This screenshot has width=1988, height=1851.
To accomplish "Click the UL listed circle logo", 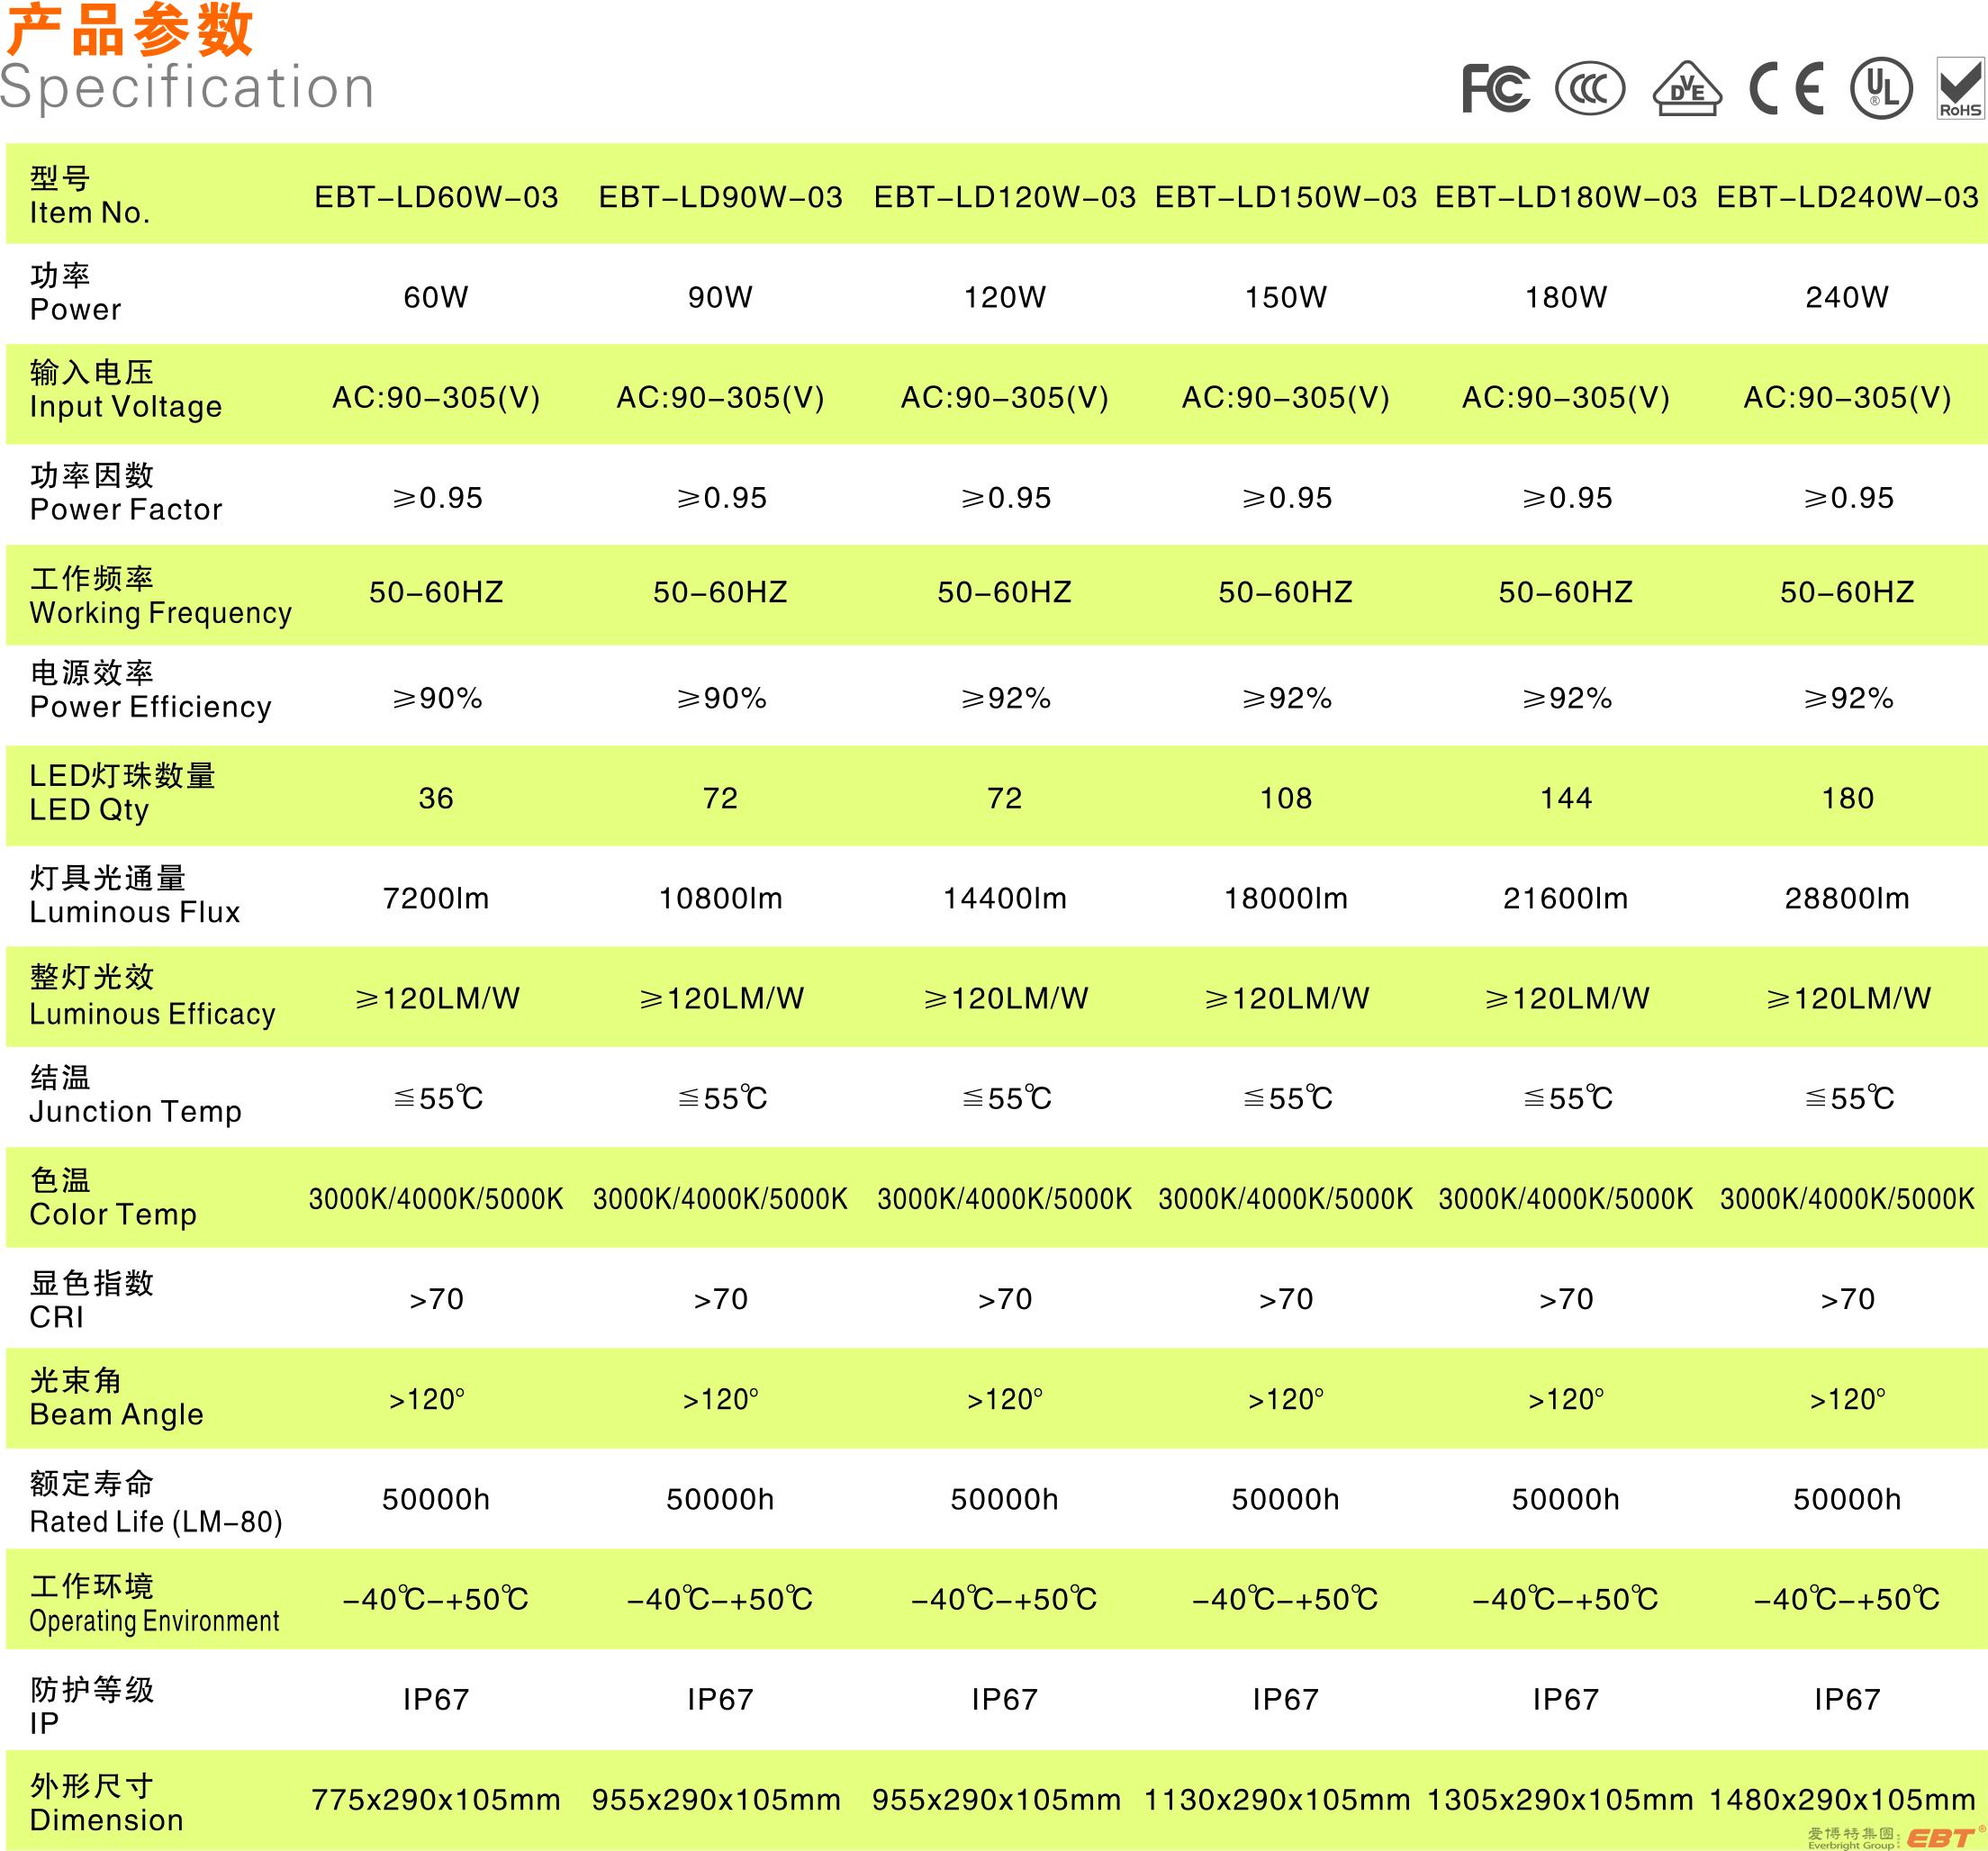I will (x=1881, y=88).
